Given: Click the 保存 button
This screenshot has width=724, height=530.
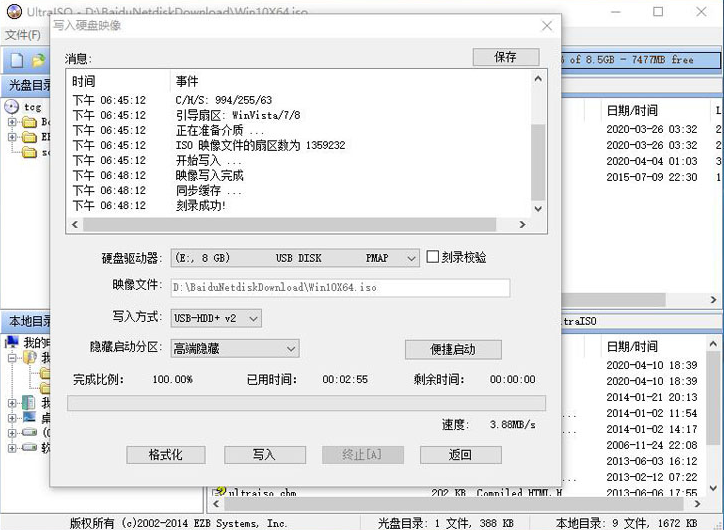Looking at the screenshot, I should (x=505, y=57).
